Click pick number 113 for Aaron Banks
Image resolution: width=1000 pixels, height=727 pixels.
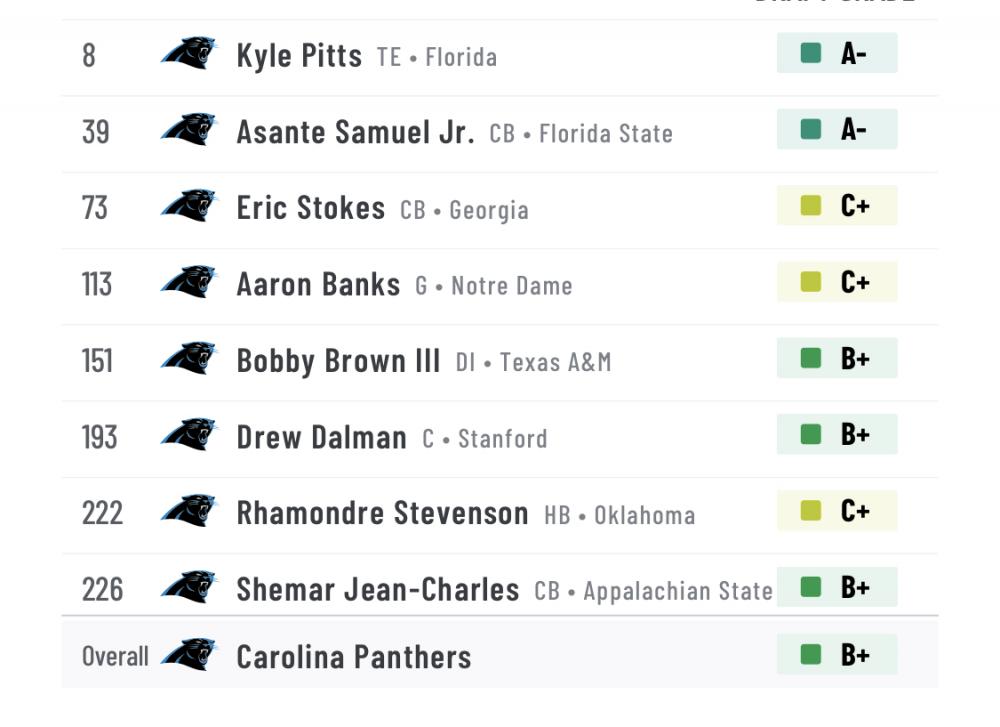point(97,284)
